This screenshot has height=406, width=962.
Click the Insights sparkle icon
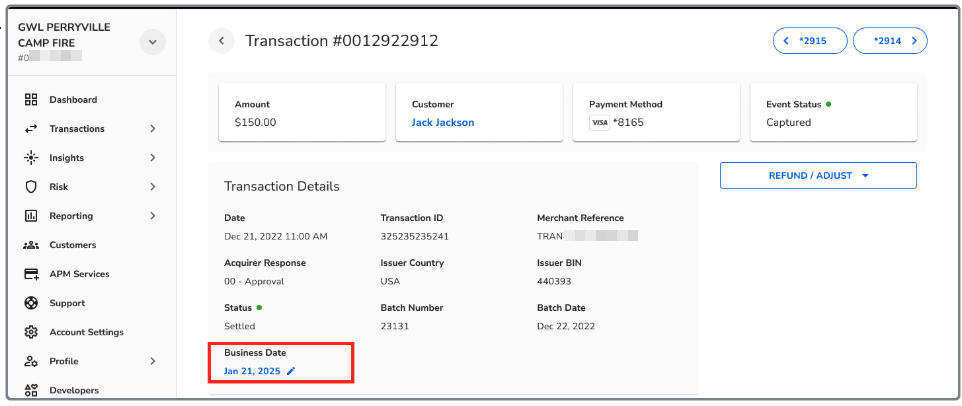31,158
